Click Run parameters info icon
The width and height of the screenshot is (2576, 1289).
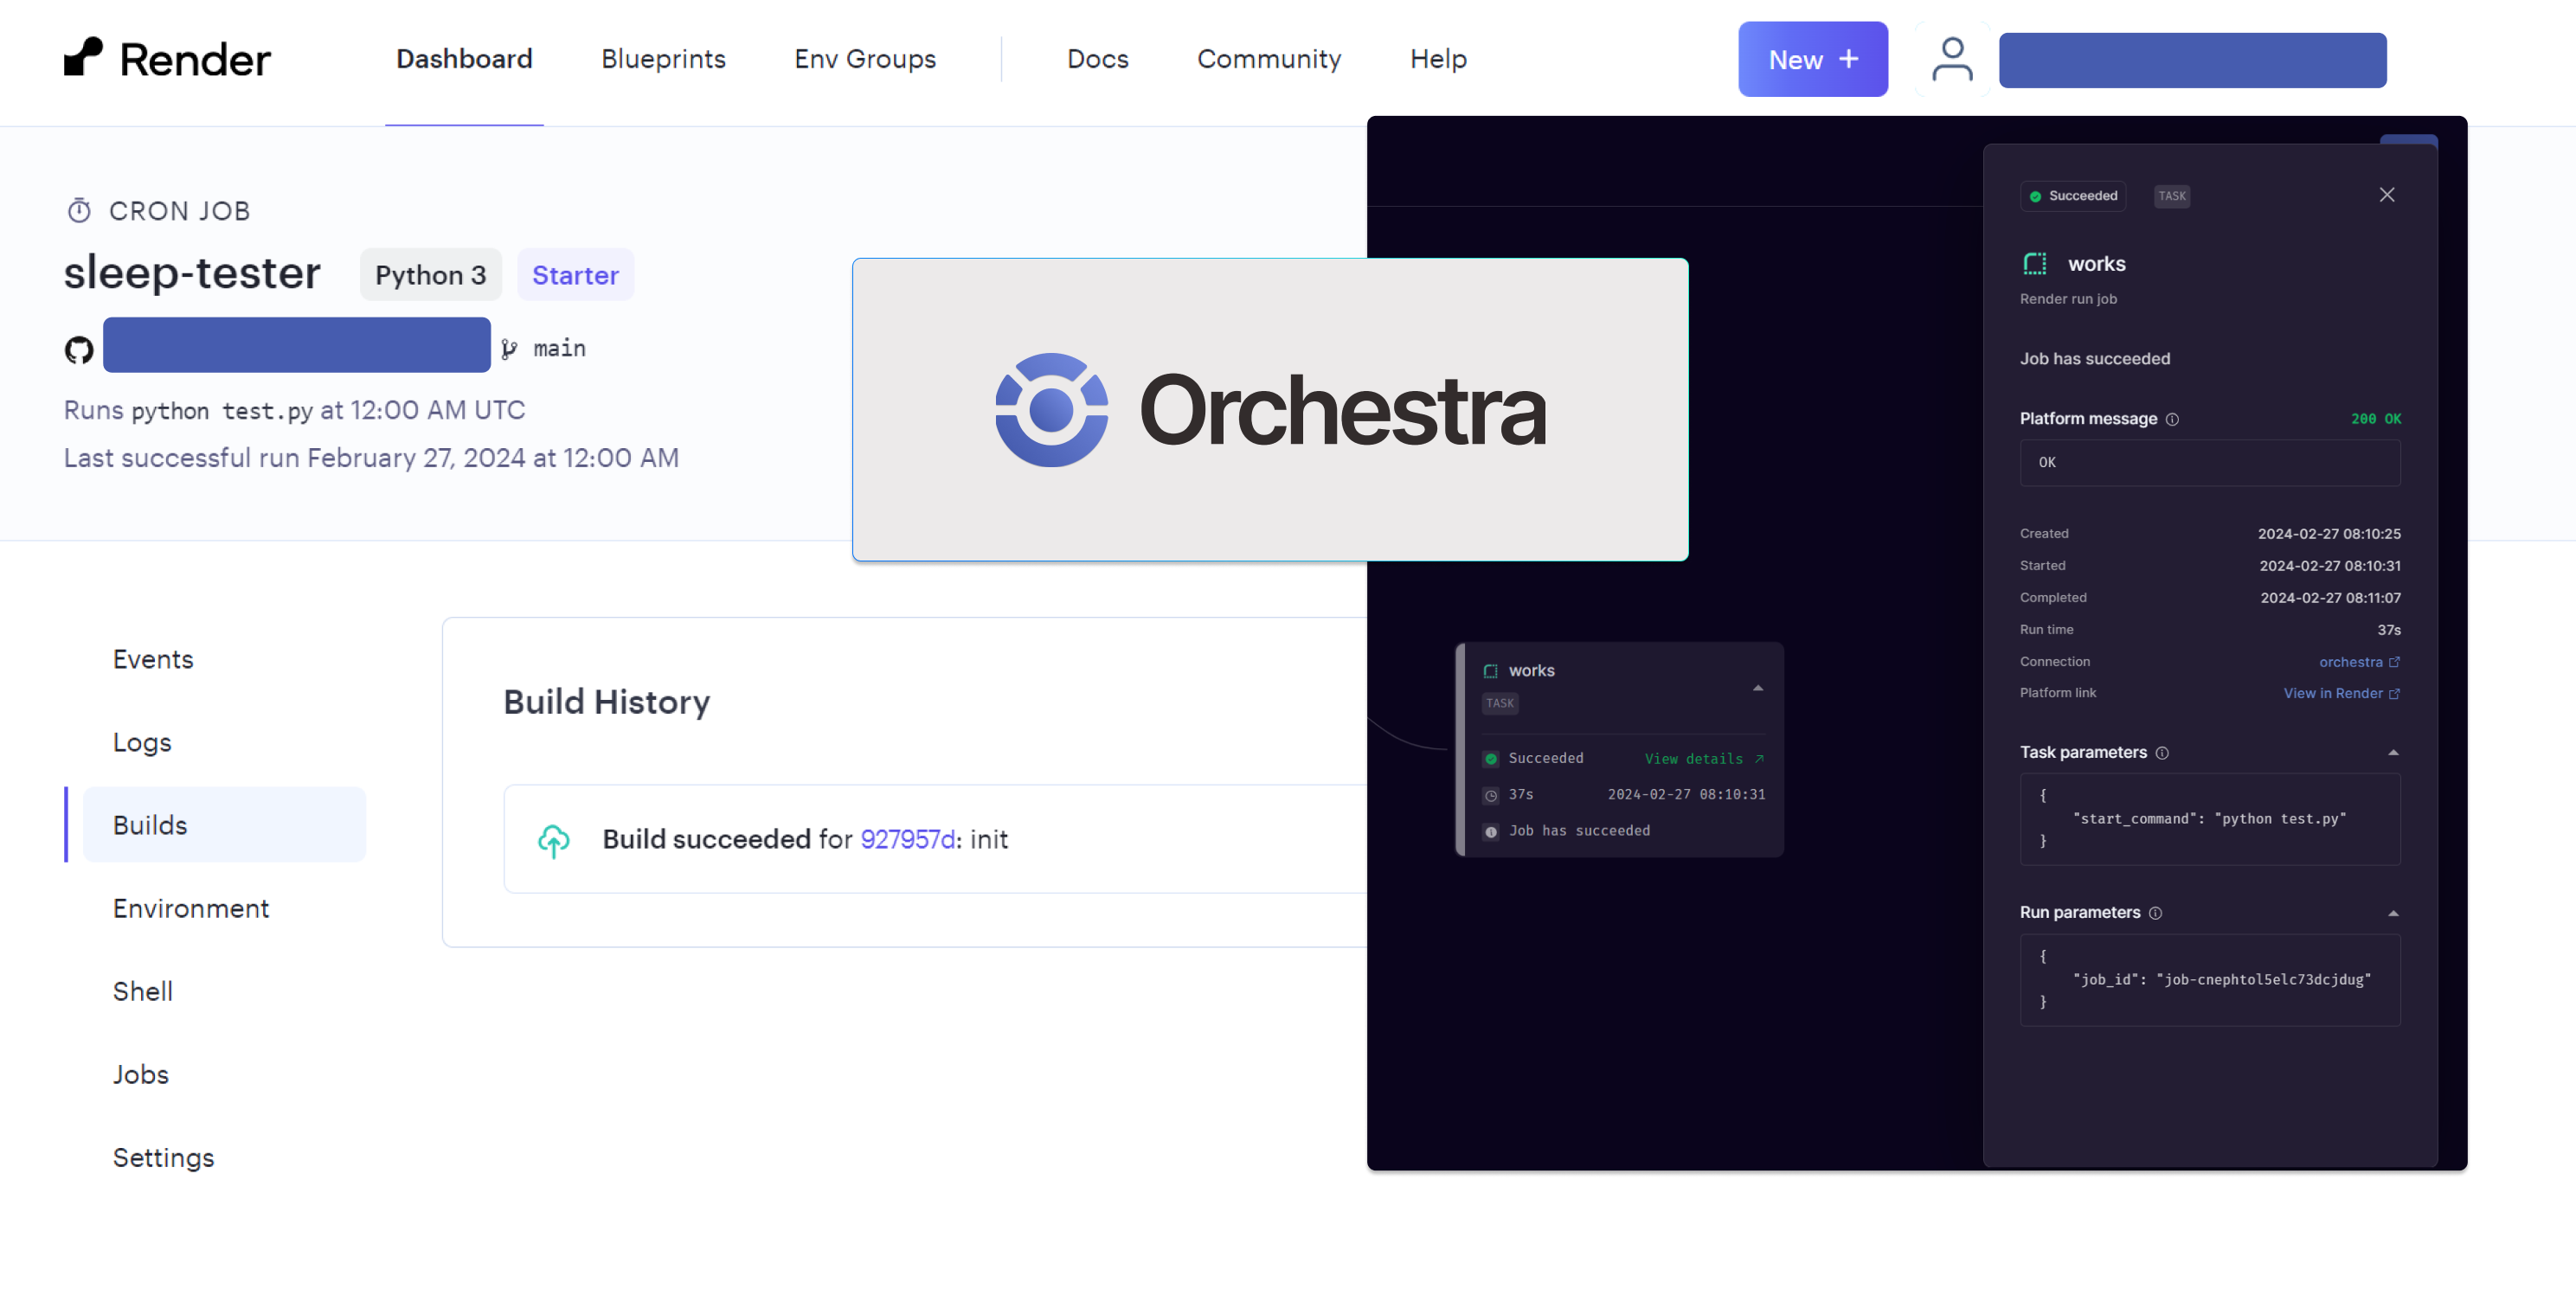pyautogui.click(x=2155, y=913)
